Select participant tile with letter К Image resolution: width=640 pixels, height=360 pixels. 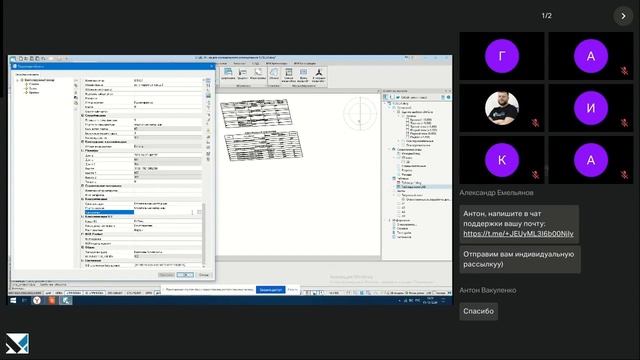pos(502,160)
